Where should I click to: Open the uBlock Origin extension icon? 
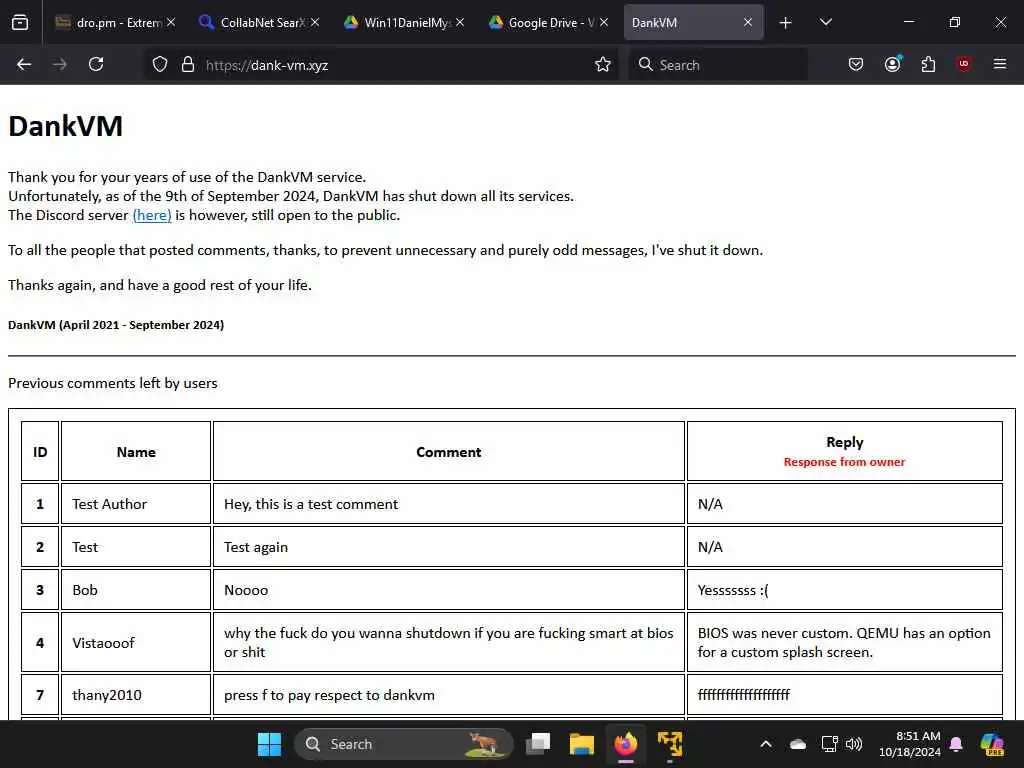pyautogui.click(x=964, y=64)
